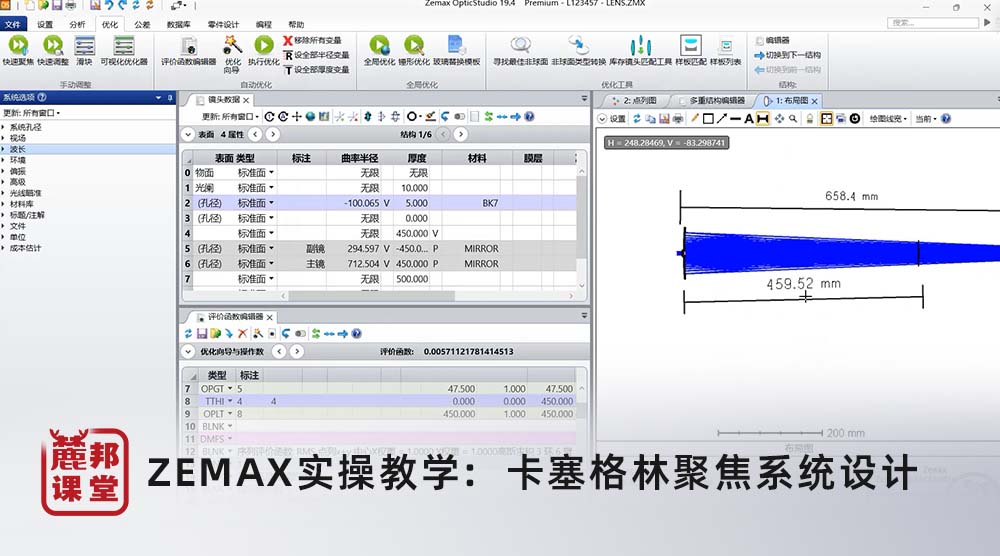Run 快速聚焦 quick focus tool
This screenshot has width=1000, height=556.
18,50
